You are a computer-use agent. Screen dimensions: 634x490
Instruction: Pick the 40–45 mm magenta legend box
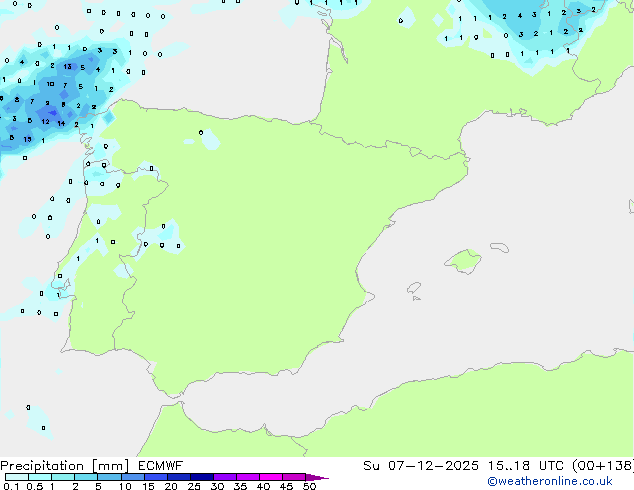point(271,477)
